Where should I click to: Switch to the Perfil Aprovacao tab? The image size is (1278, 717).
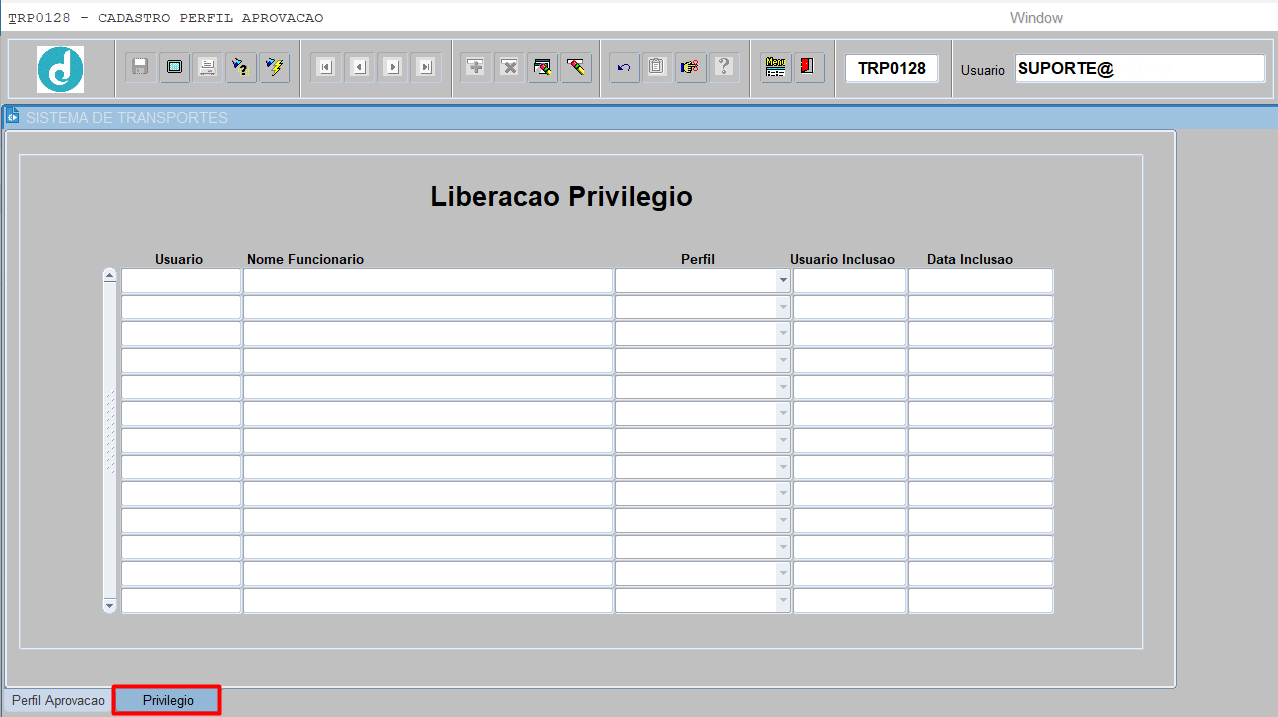click(58, 701)
